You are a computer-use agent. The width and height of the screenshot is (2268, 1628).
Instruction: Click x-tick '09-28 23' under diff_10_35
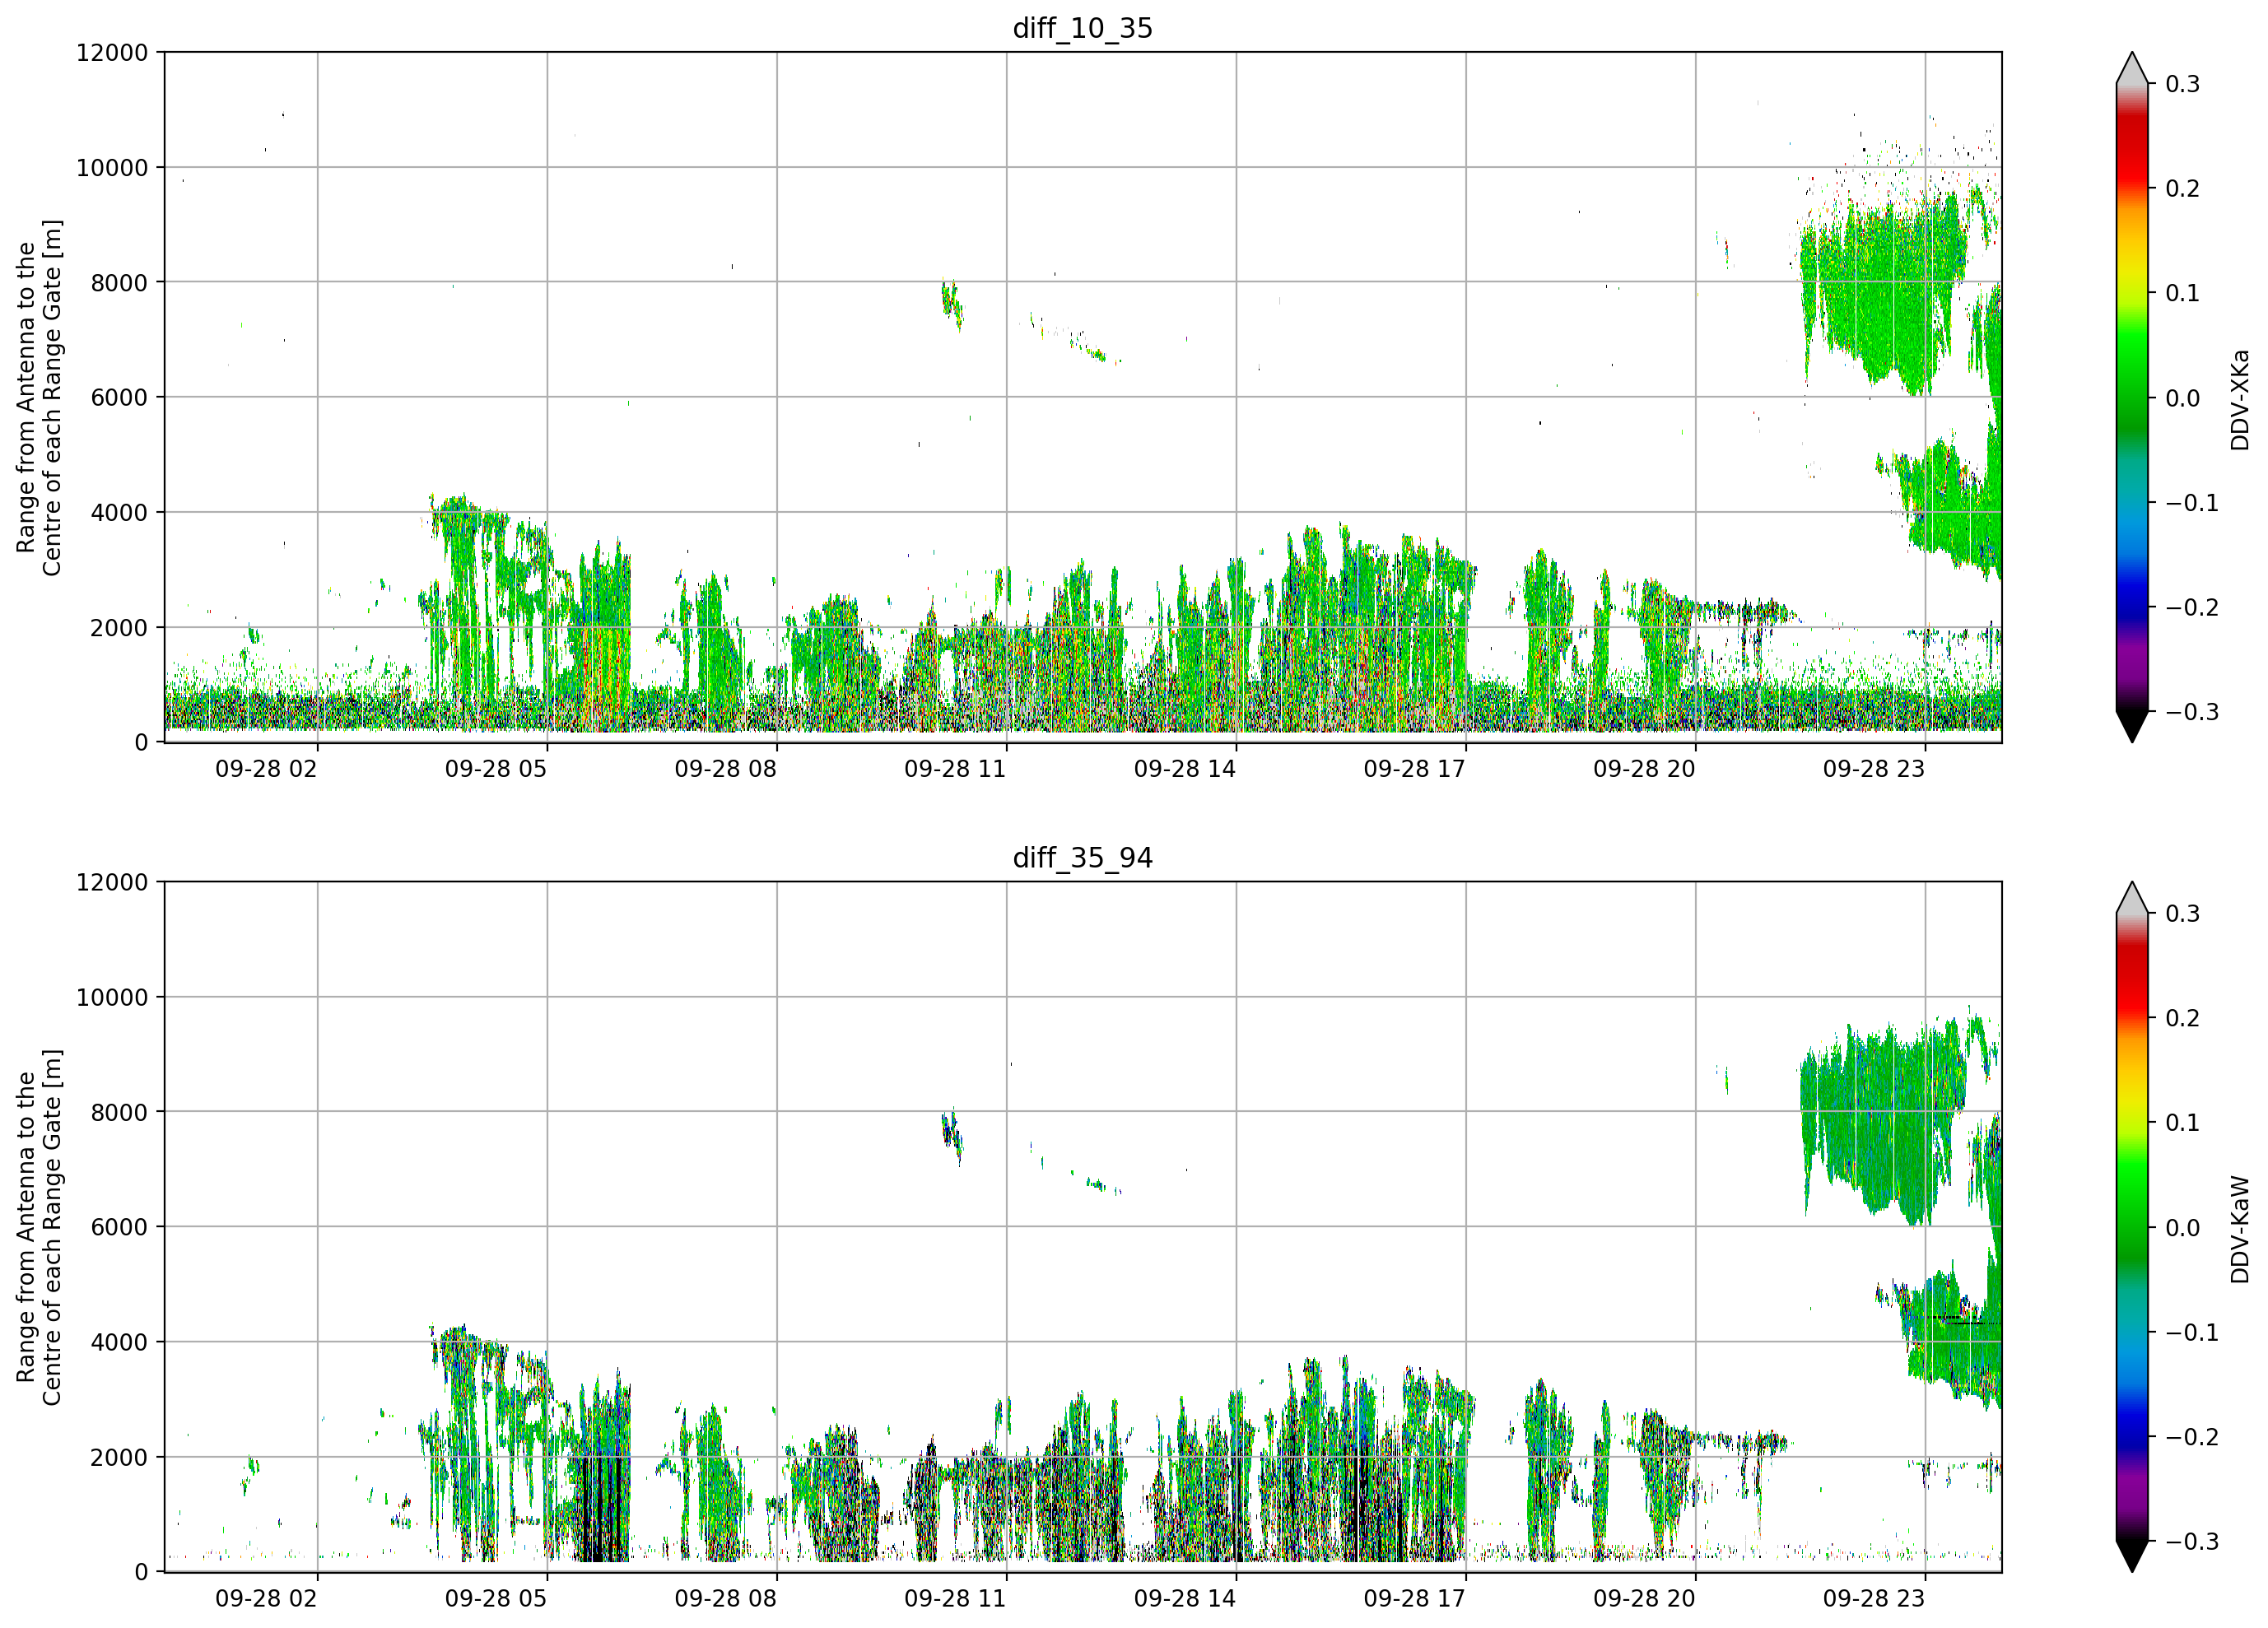1874,769
